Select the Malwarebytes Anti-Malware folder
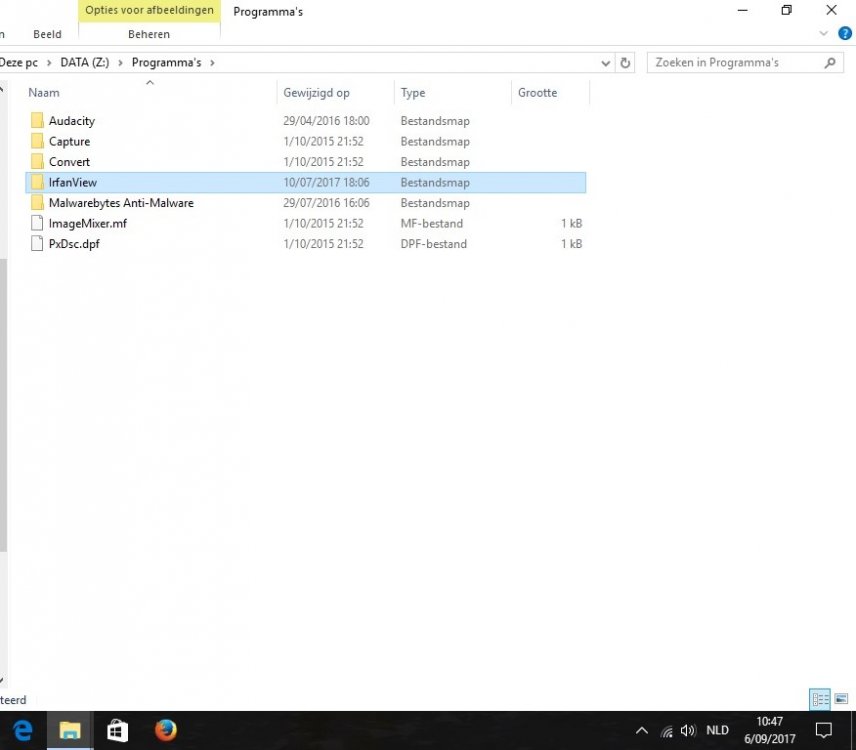856x750 pixels. (121, 203)
